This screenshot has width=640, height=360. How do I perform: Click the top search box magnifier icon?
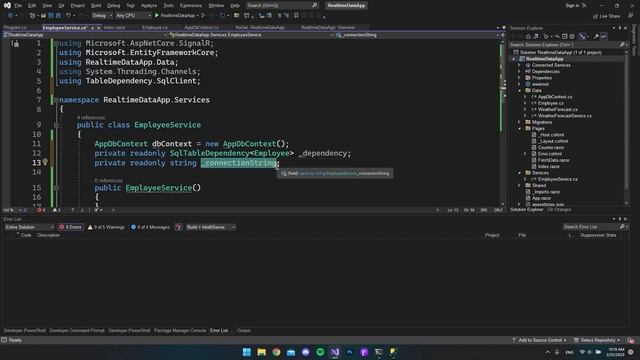click(314, 5)
